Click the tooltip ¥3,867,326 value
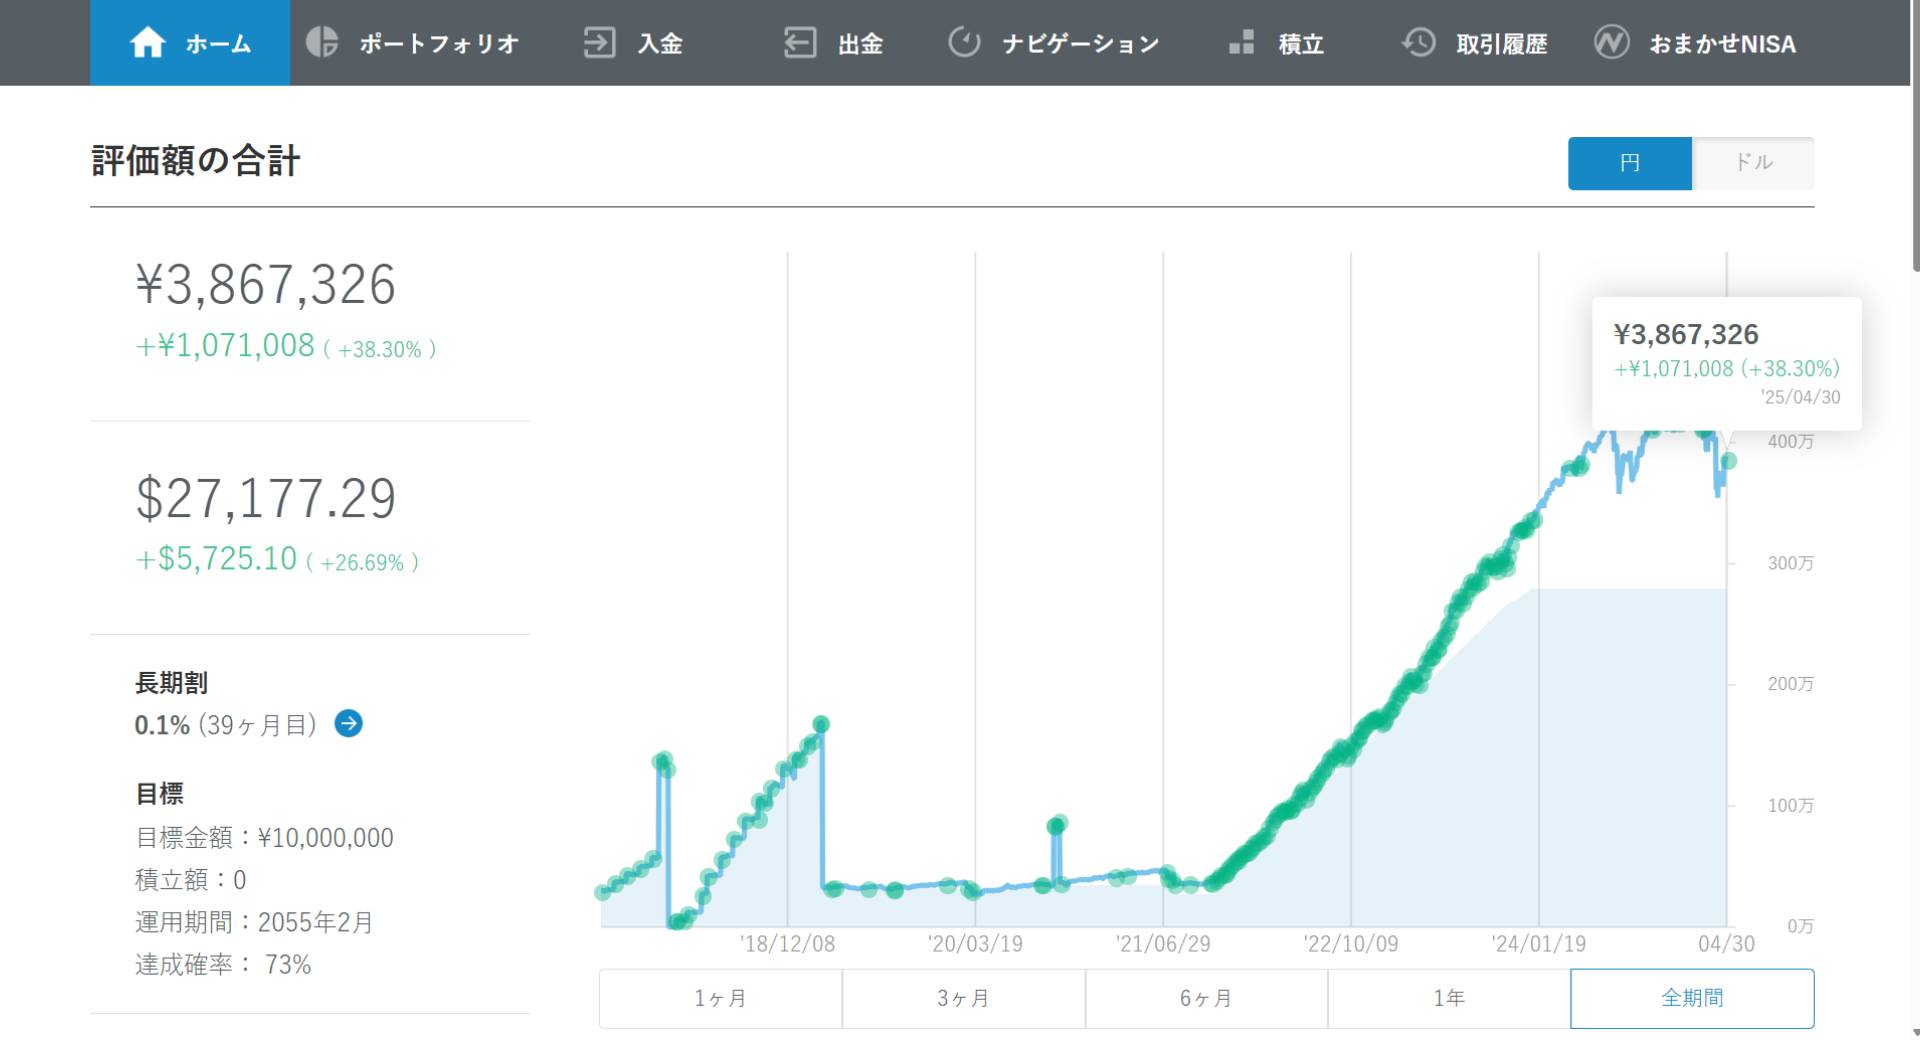Viewport: 1920px width, 1040px height. pos(1686,334)
